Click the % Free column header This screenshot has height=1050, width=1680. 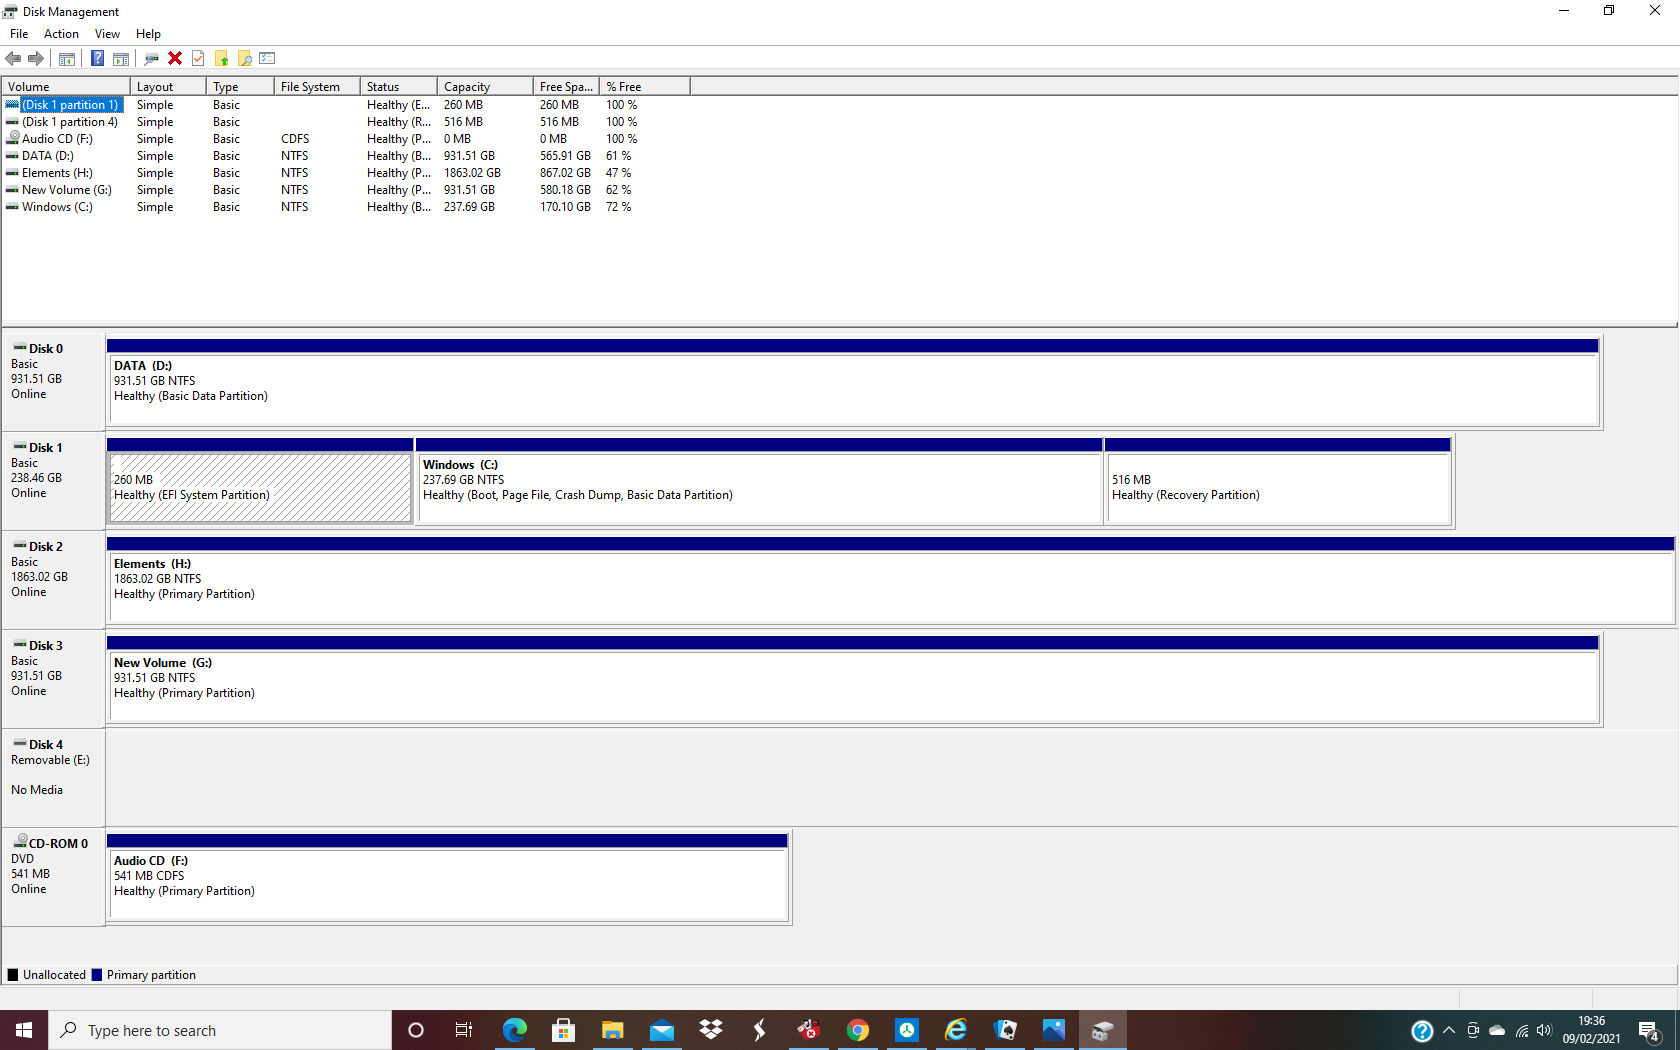(x=624, y=86)
